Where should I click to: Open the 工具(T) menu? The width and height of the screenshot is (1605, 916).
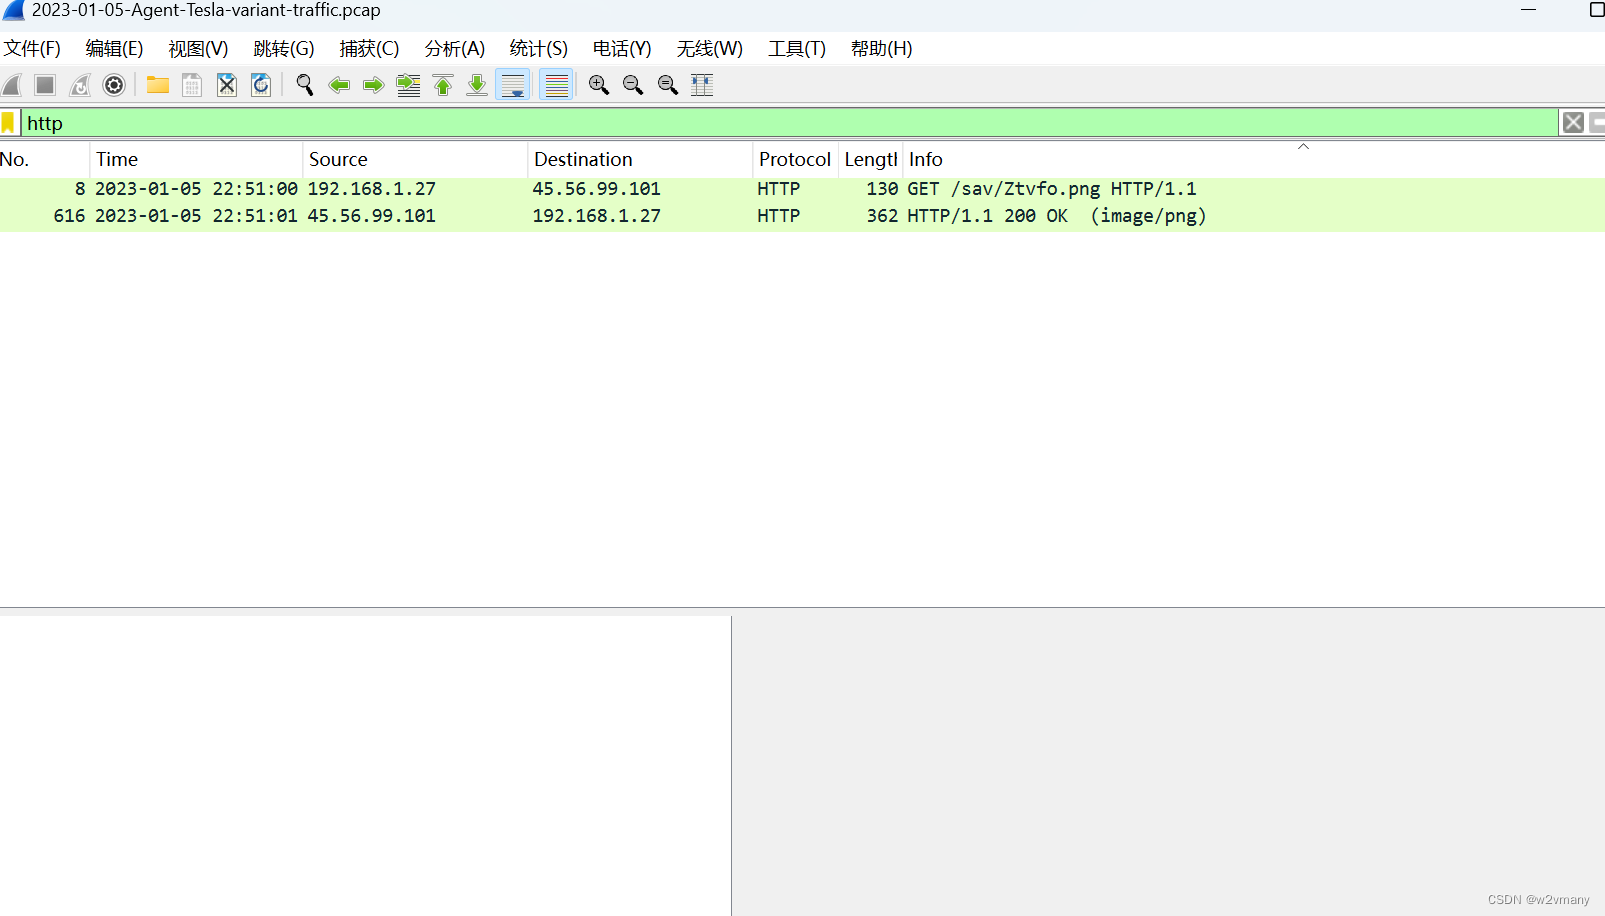[797, 49]
